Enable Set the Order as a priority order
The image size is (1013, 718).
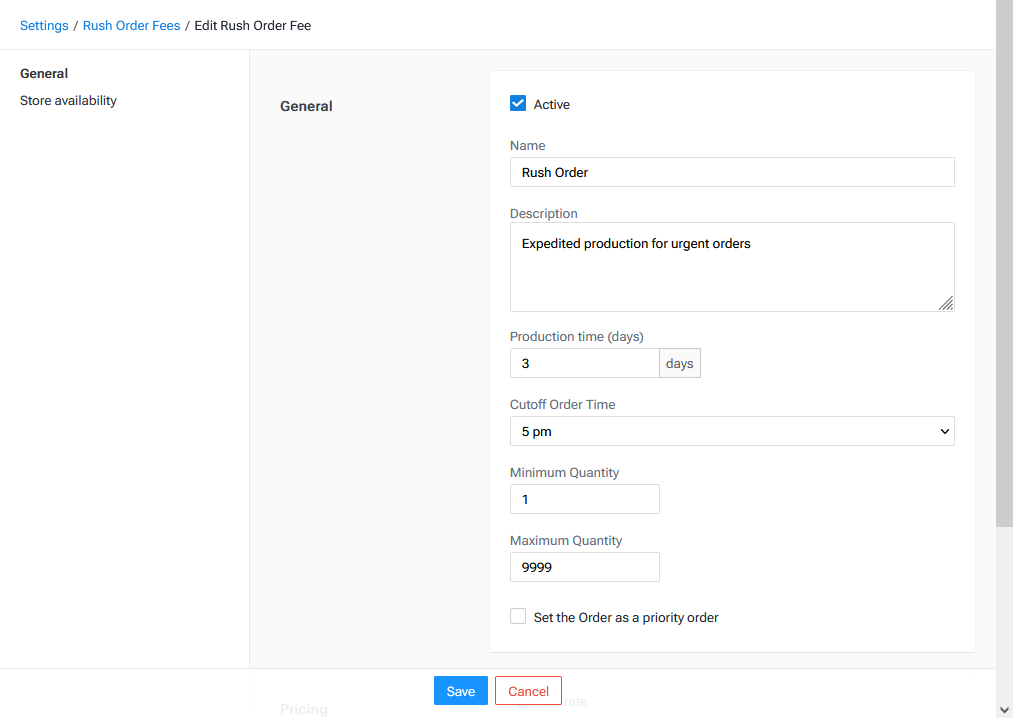(518, 616)
